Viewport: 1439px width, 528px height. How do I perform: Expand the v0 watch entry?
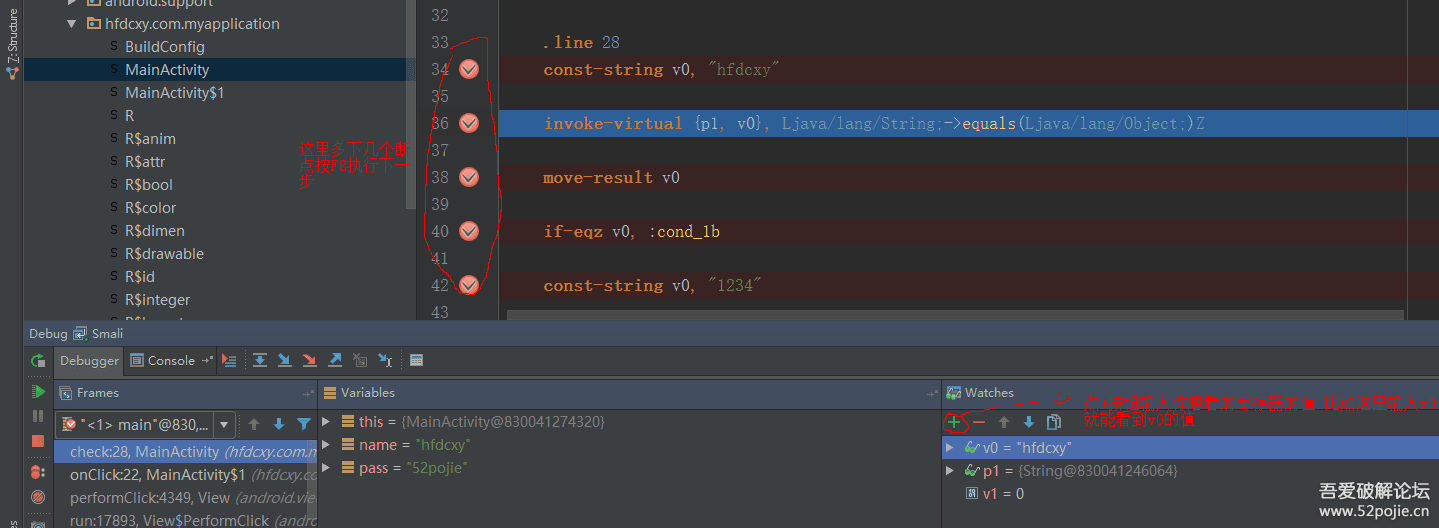click(x=950, y=447)
